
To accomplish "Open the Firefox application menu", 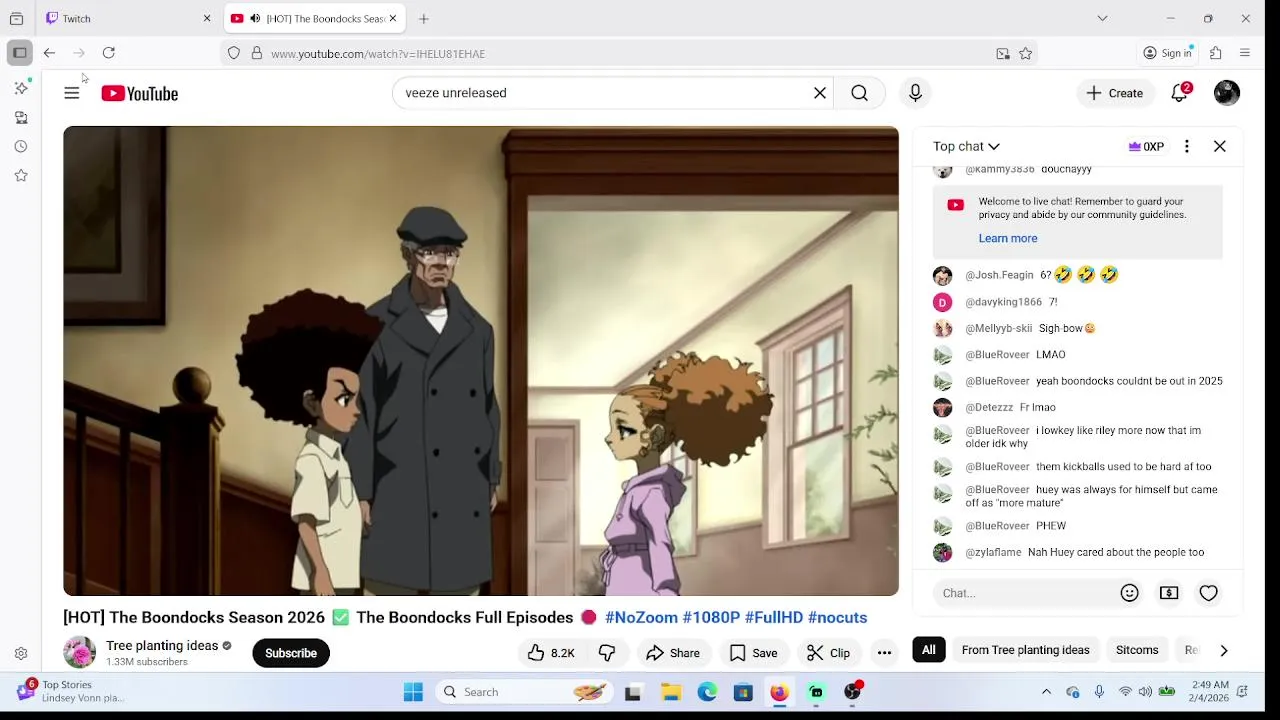I will (x=1245, y=53).
